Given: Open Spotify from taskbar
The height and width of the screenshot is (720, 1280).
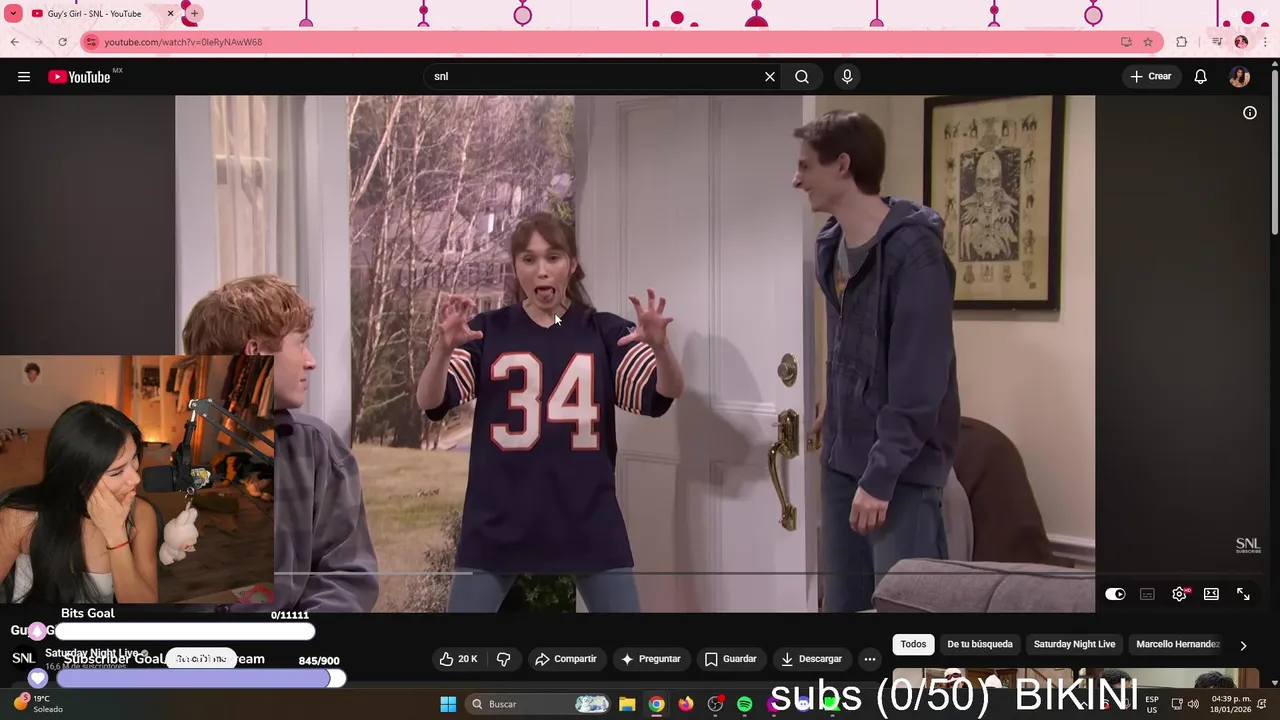Looking at the screenshot, I should (x=744, y=704).
